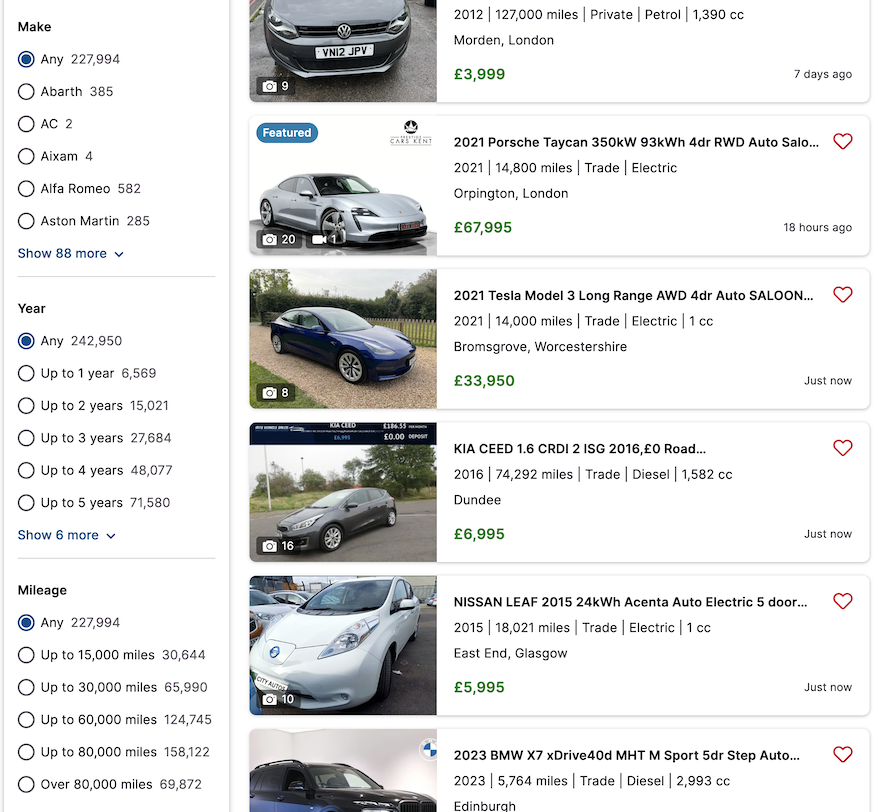Viewport: 875px width, 812px height.
Task: Open 2021 Porsche Taycan listing title
Action: [636, 142]
